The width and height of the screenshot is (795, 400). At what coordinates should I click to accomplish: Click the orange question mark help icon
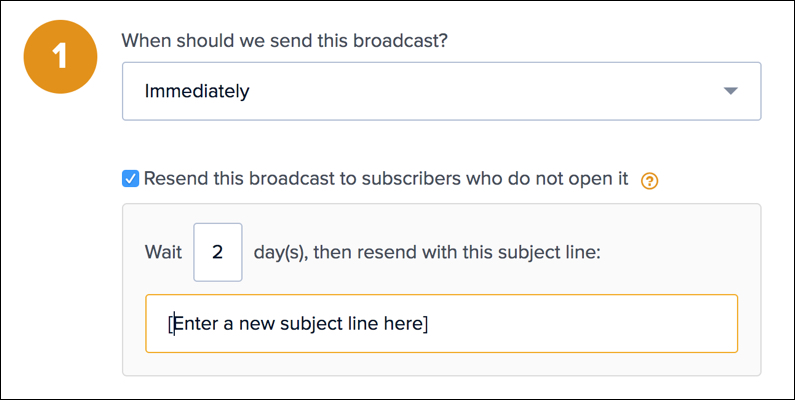pos(649,181)
